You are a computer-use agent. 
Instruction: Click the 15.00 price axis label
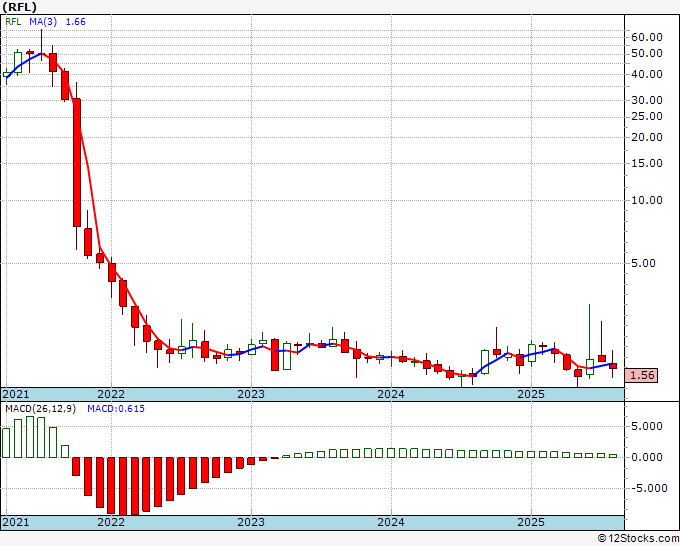pyautogui.click(x=647, y=163)
